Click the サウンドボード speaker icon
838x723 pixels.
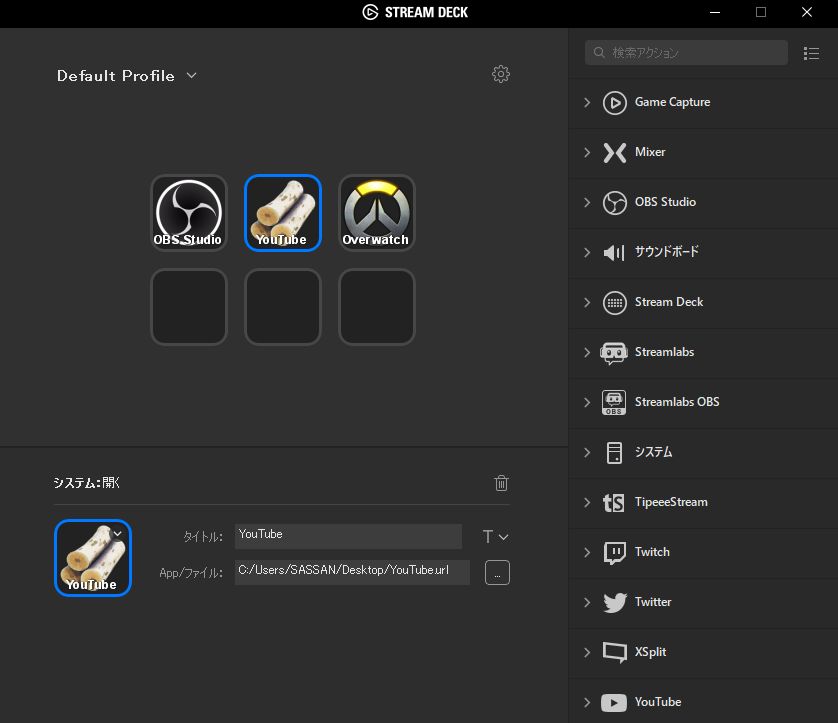coord(614,252)
